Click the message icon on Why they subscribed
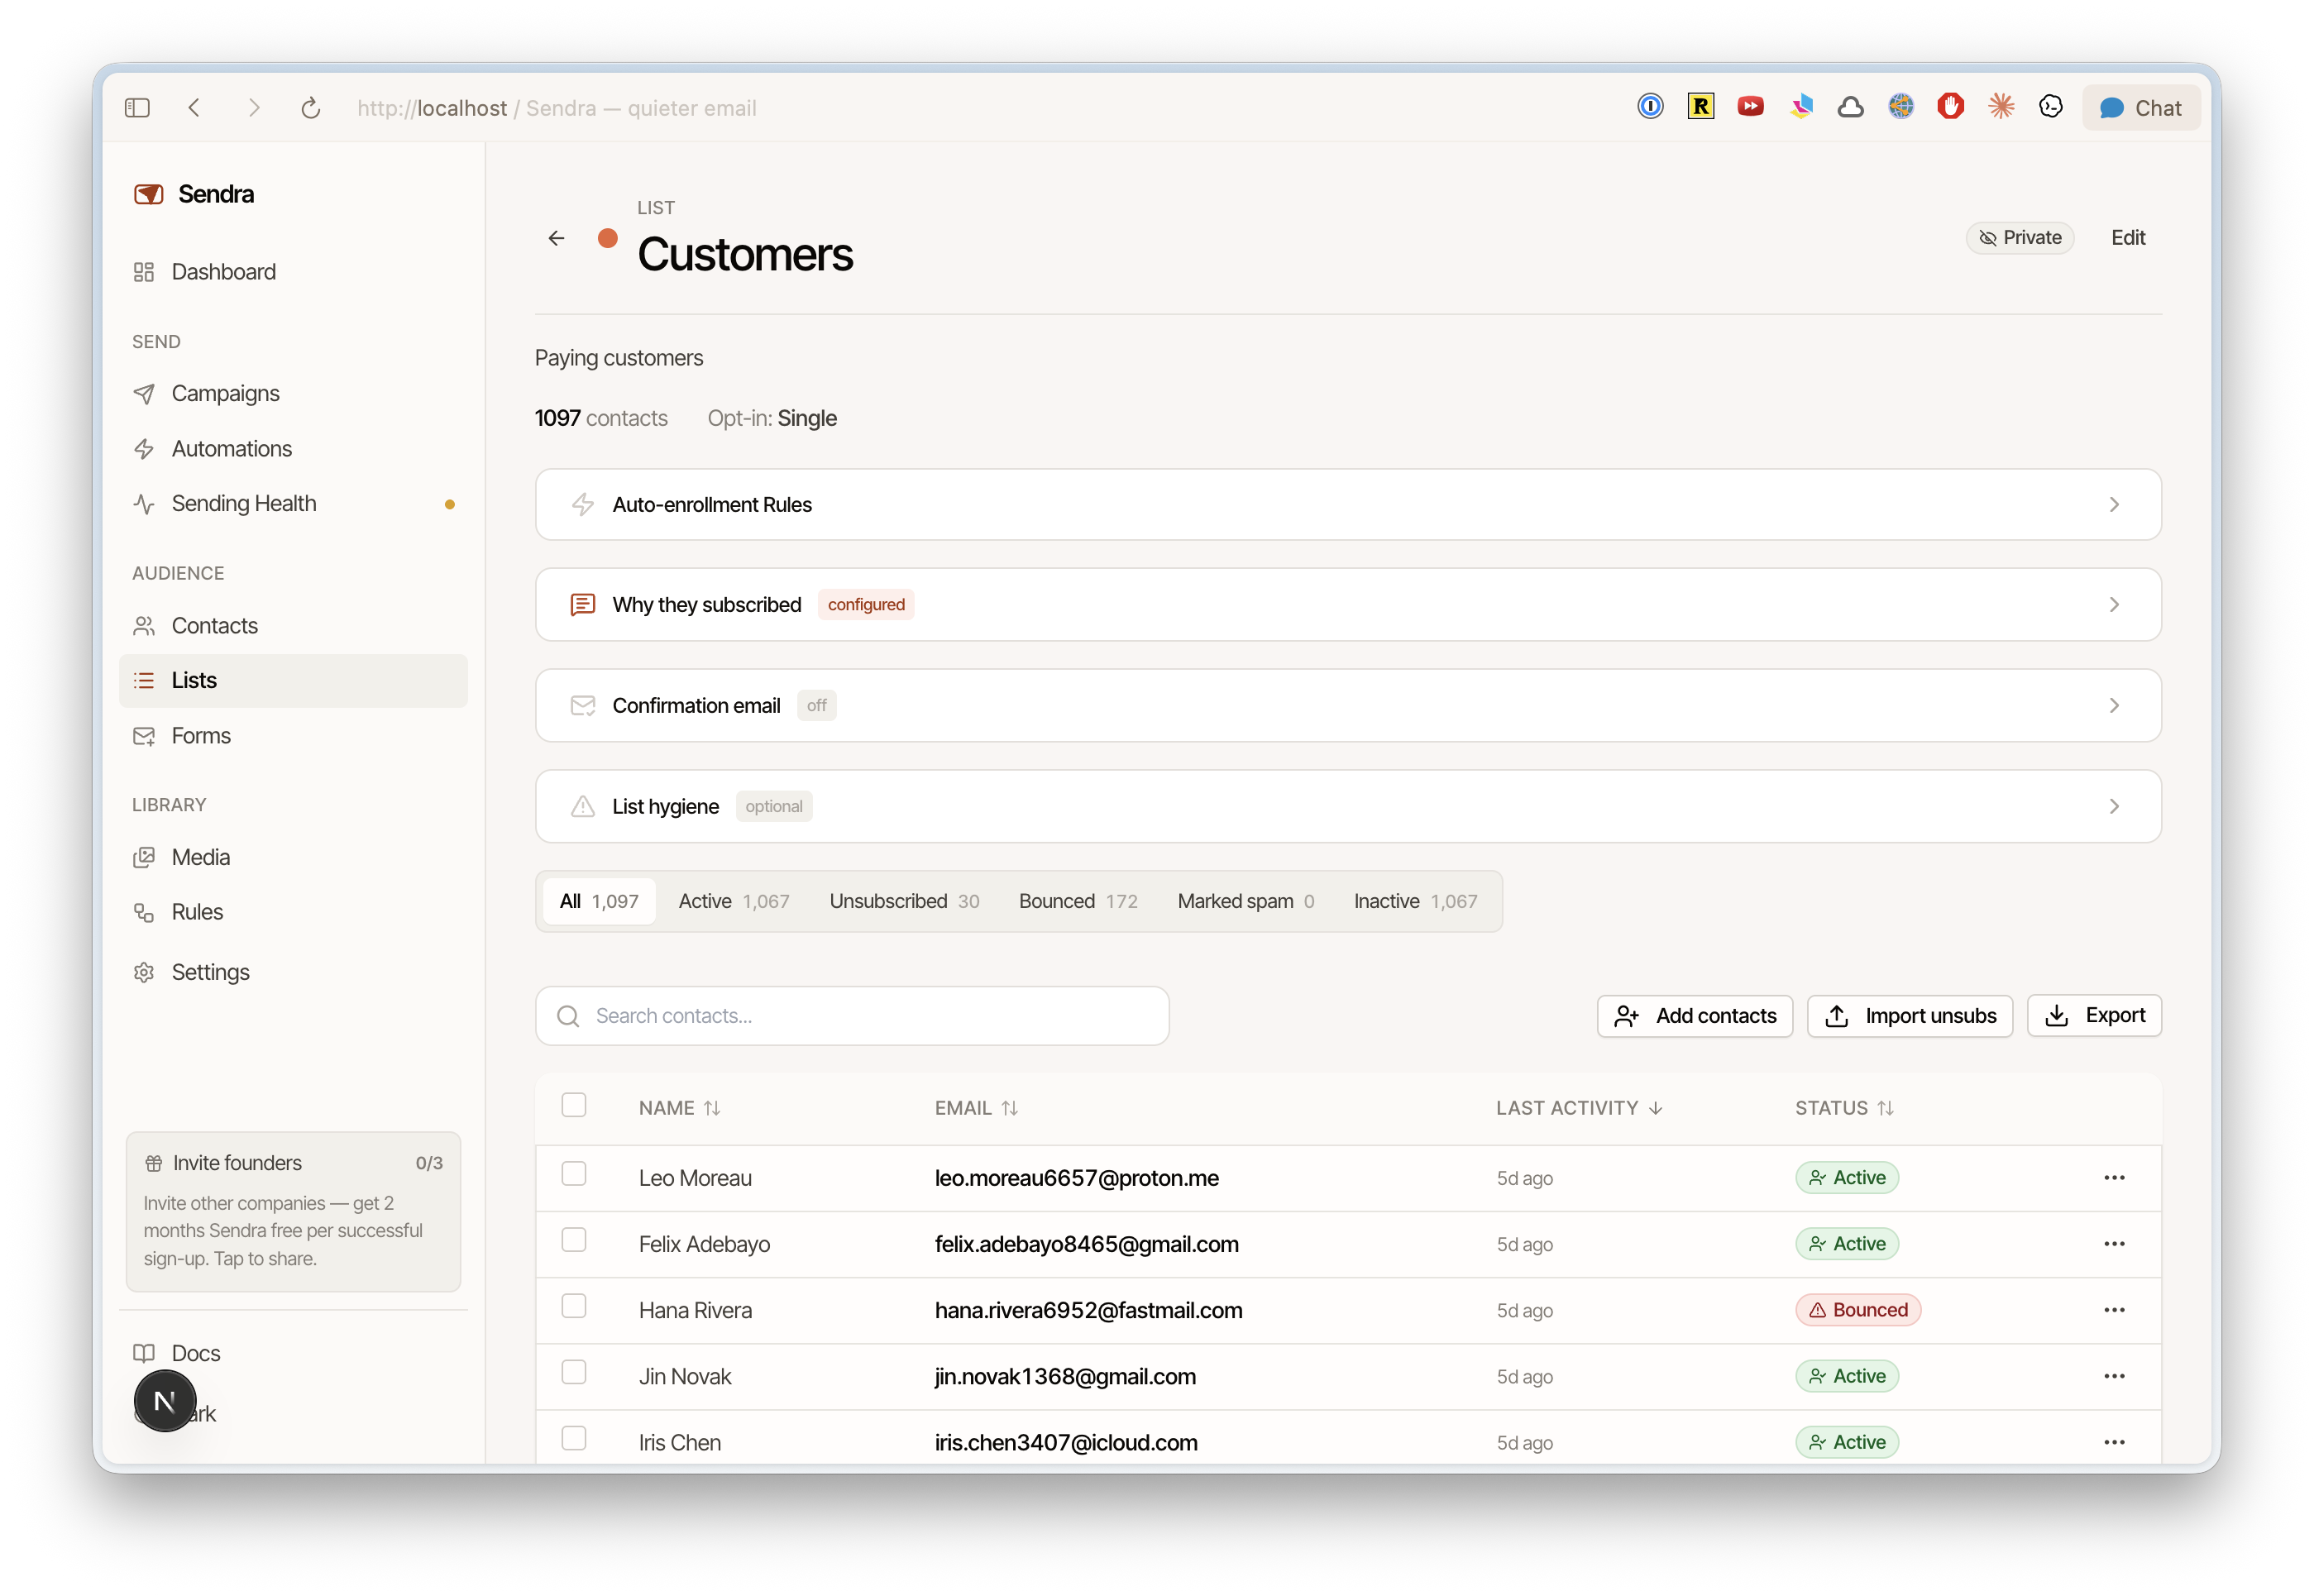2314x1596 pixels. 583,605
